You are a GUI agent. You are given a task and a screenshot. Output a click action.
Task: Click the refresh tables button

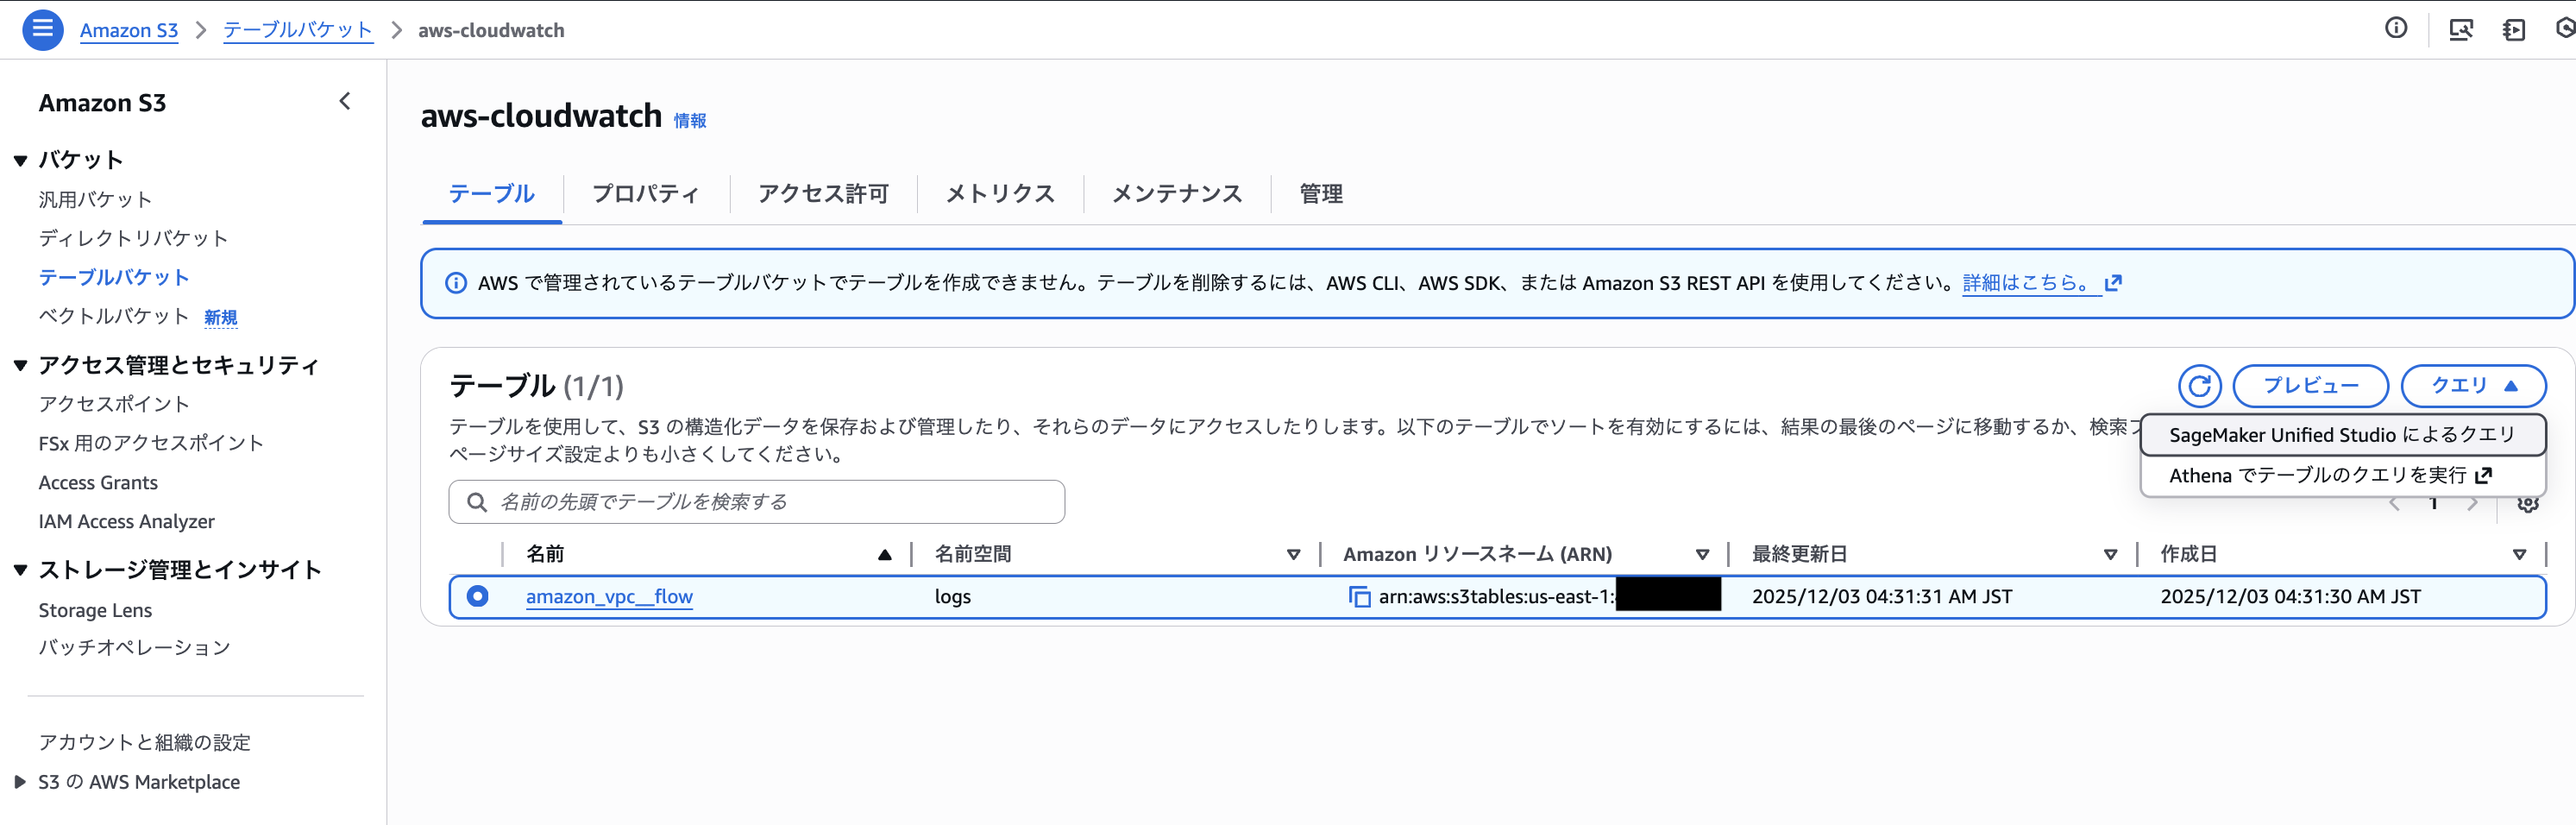2199,386
